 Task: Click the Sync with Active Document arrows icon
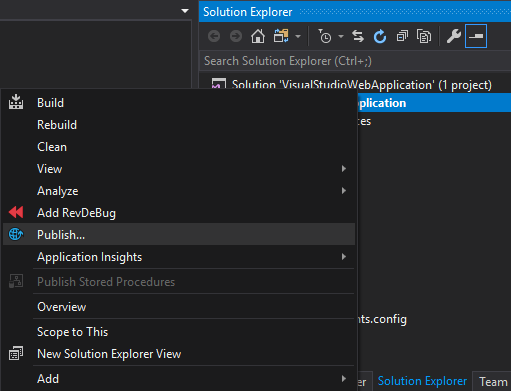pyautogui.click(x=358, y=36)
